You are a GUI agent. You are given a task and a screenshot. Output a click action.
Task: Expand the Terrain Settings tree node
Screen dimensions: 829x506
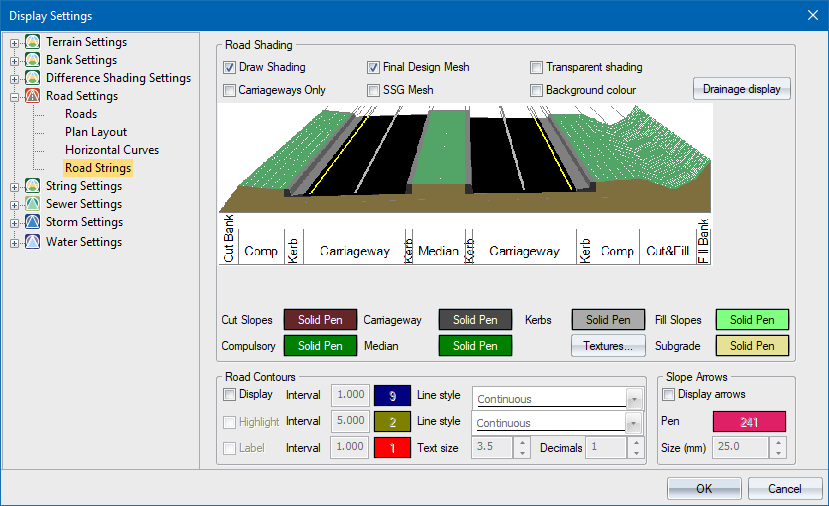click(14, 43)
